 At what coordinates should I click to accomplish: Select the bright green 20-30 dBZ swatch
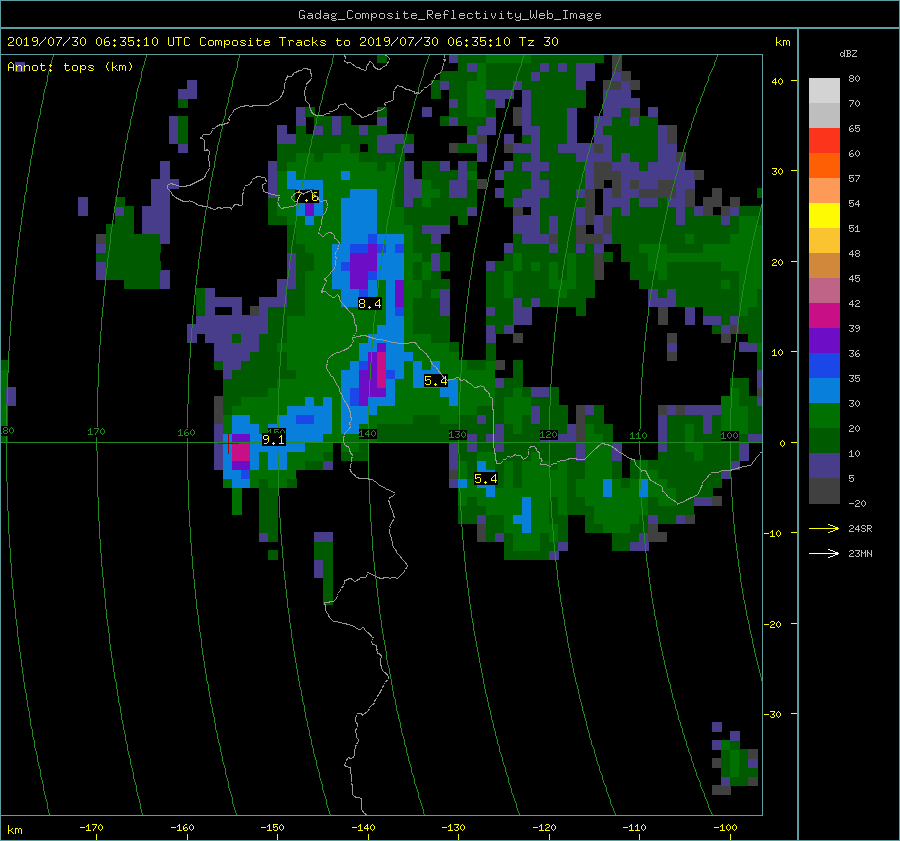[824, 415]
